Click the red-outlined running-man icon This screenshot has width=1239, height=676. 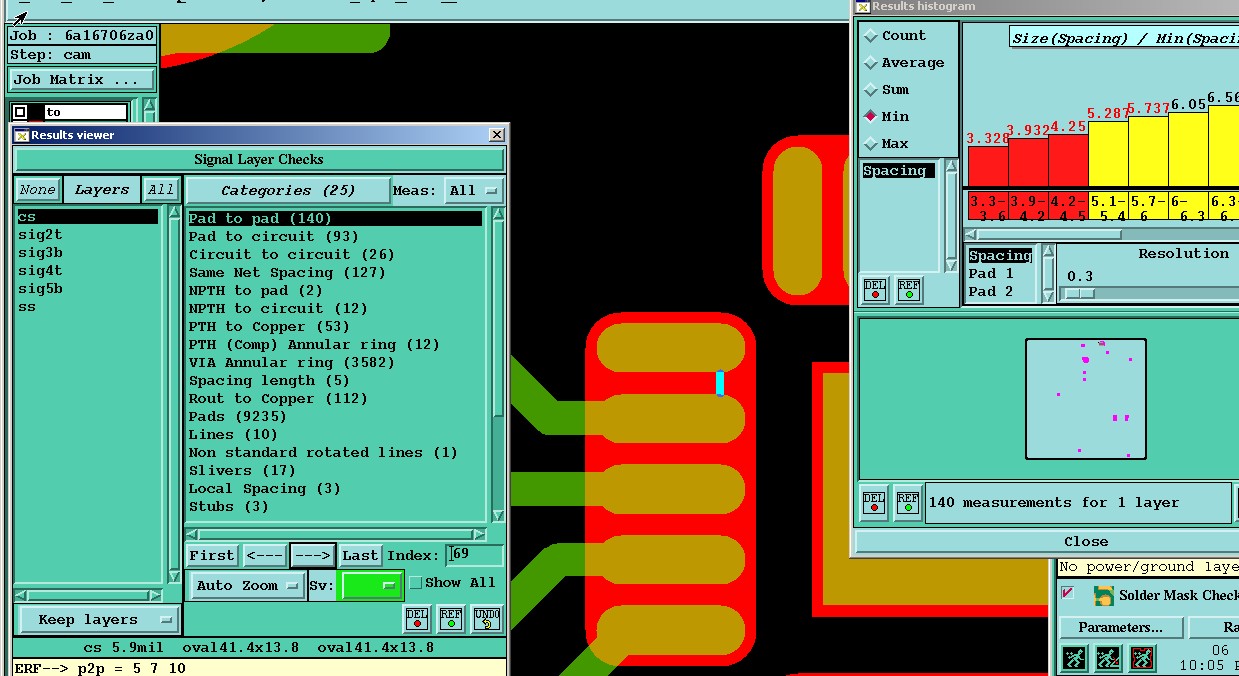coord(1142,658)
